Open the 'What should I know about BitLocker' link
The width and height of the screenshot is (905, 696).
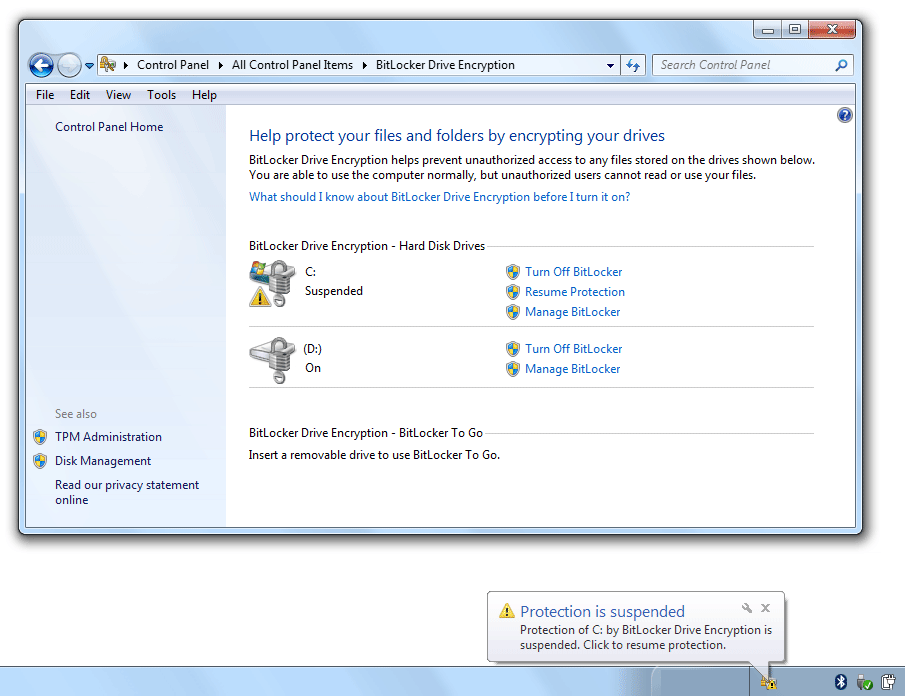pos(439,197)
